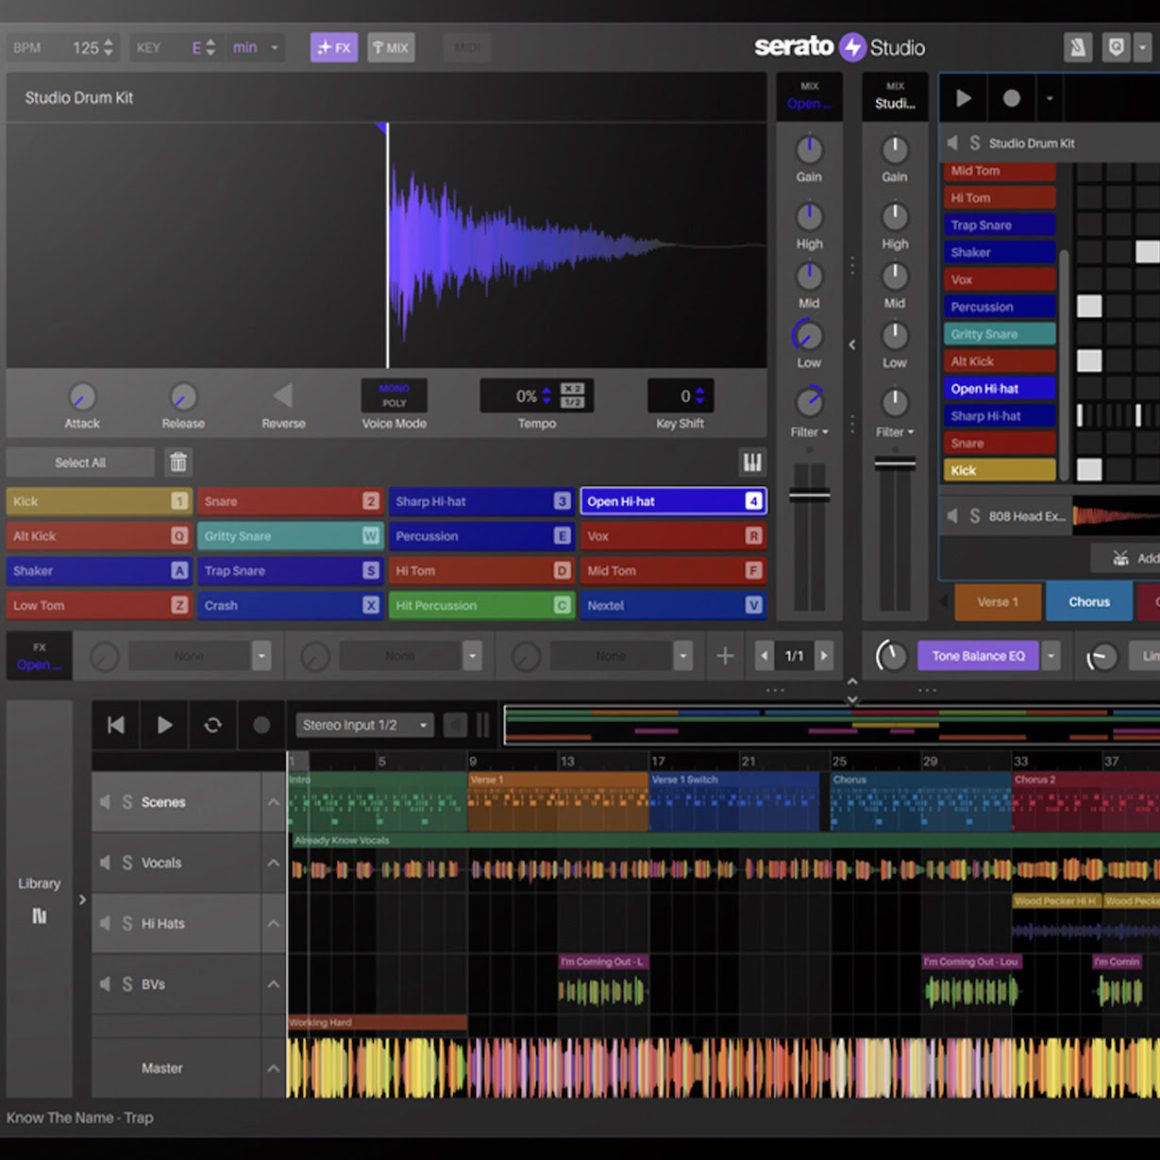Click the loop icon in the transport bar
The image size is (1160, 1160).
(x=213, y=725)
